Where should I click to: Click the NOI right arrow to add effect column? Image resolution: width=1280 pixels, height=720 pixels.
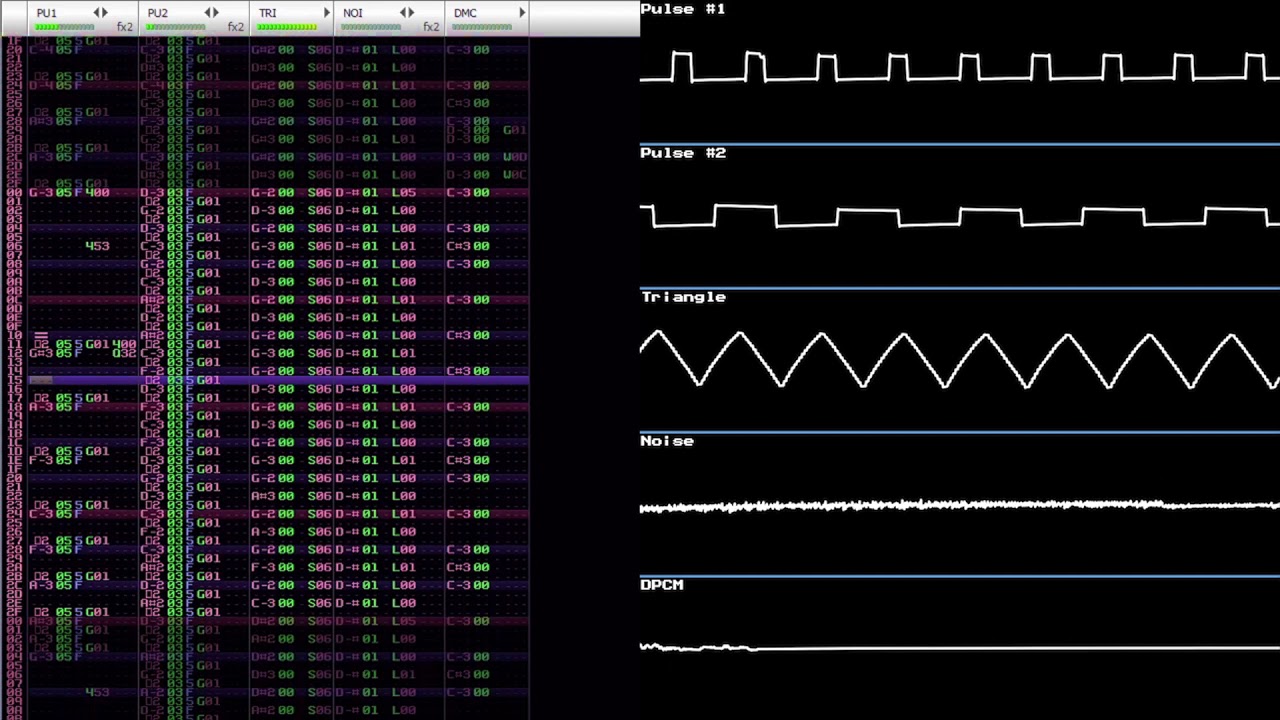point(411,13)
